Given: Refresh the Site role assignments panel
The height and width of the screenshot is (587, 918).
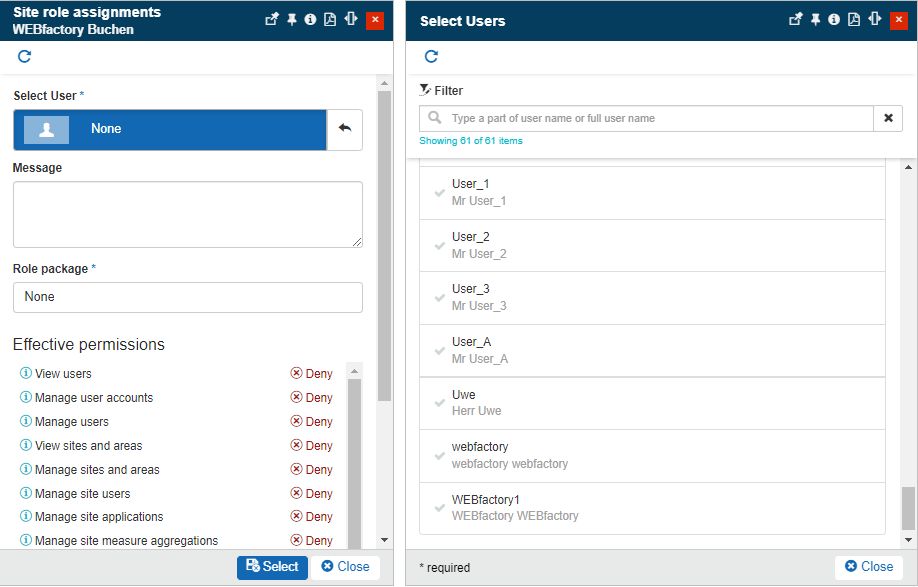Looking at the screenshot, I should (23, 57).
